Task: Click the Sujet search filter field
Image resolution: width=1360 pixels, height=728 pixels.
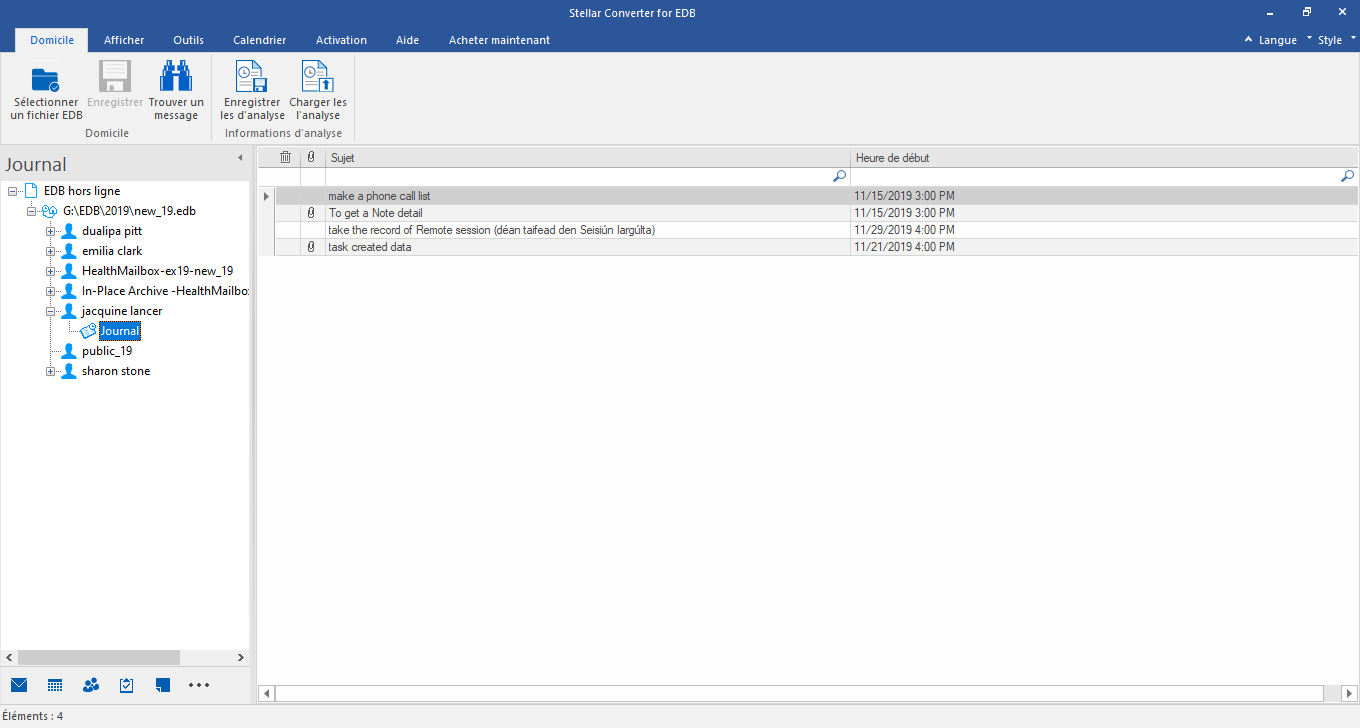Action: (580, 176)
